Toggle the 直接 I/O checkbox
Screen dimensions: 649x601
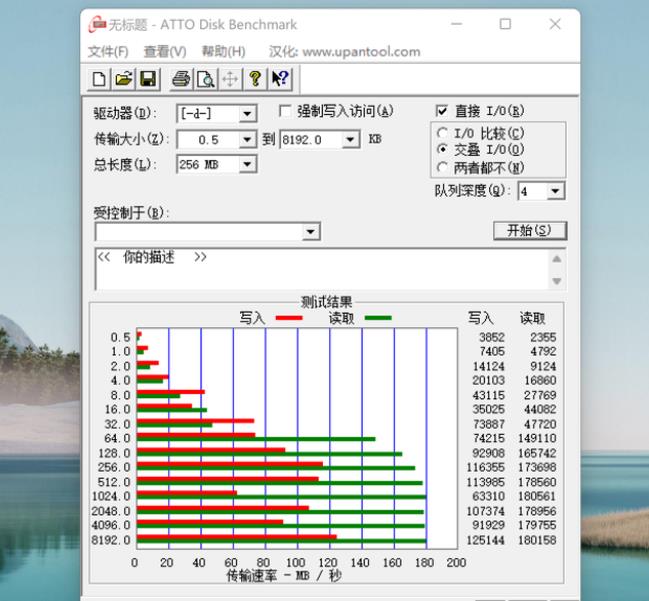tap(442, 112)
